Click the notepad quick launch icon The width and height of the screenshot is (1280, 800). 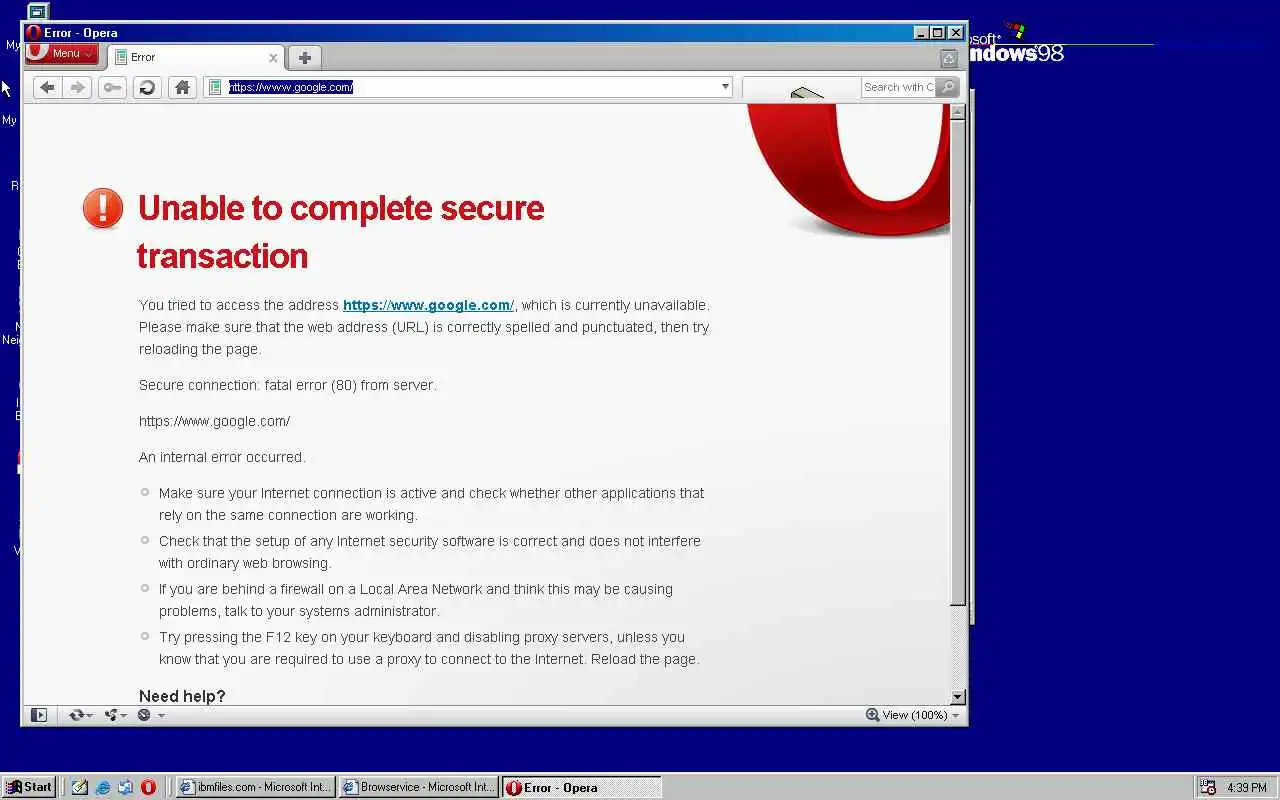(80, 788)
